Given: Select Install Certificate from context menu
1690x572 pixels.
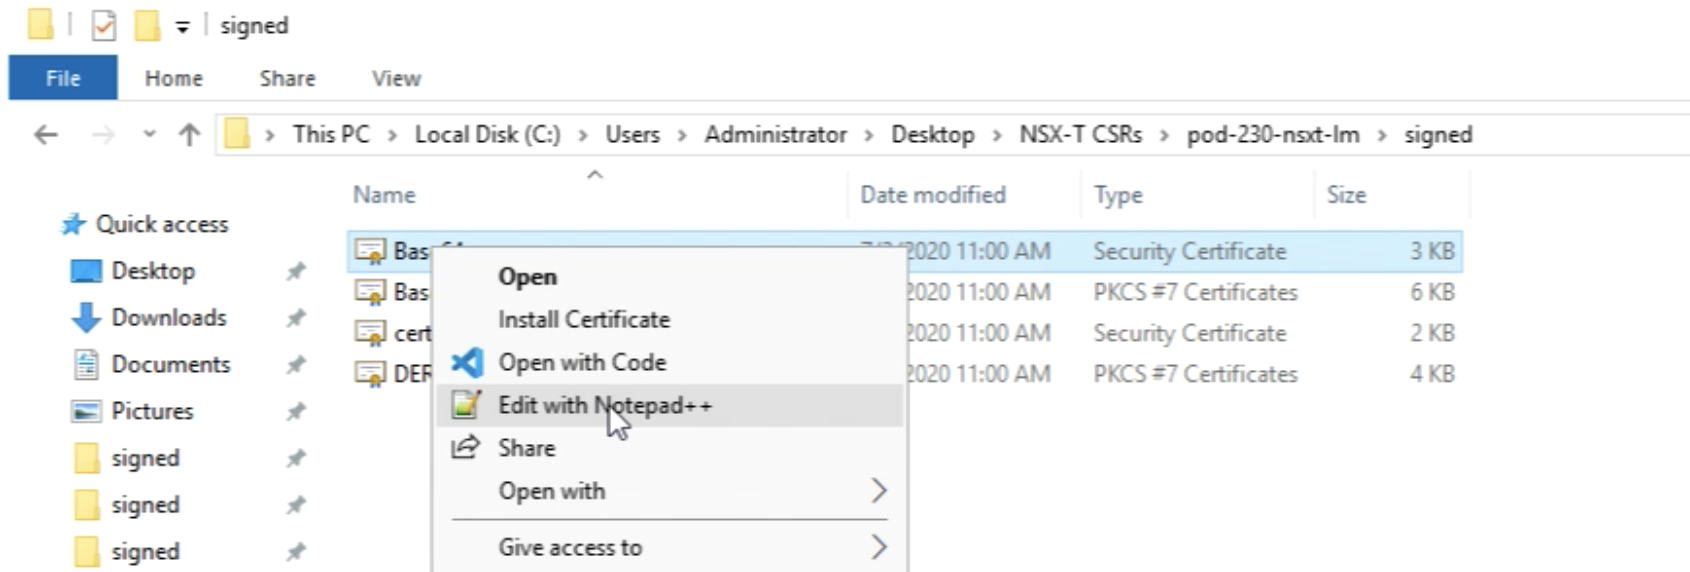Looking at the screenshot, I should tap(584, 320).
